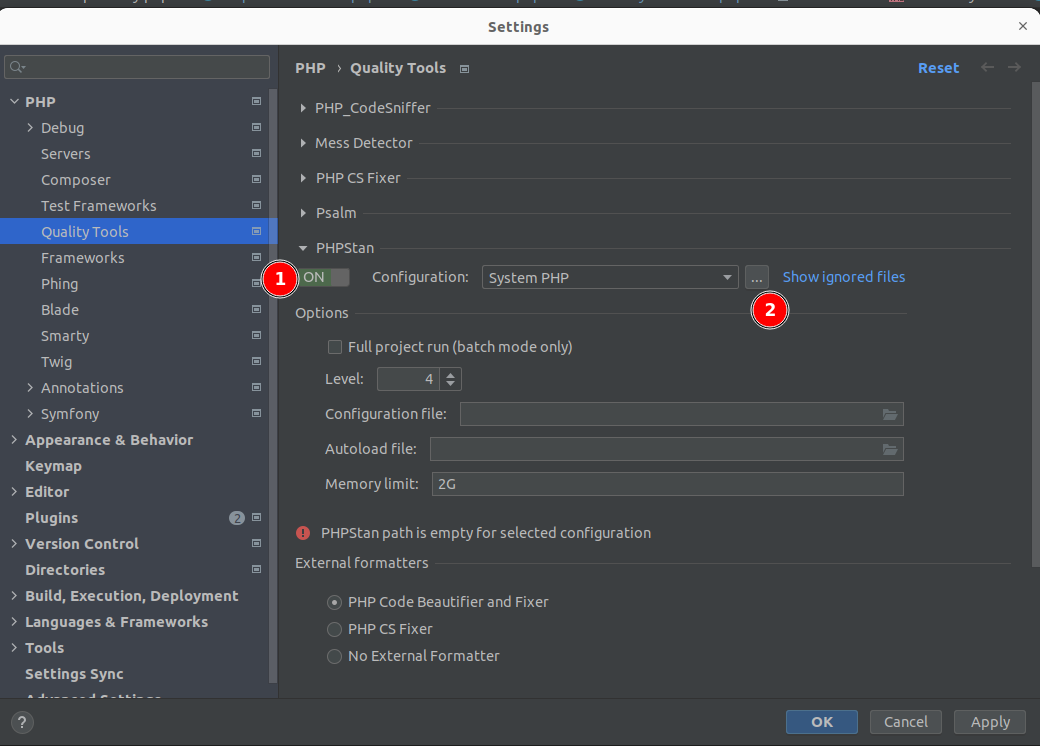Viewport: 1040px width, 746px height.
Task: Click the Memory limit field
Action: coord(667,484)
